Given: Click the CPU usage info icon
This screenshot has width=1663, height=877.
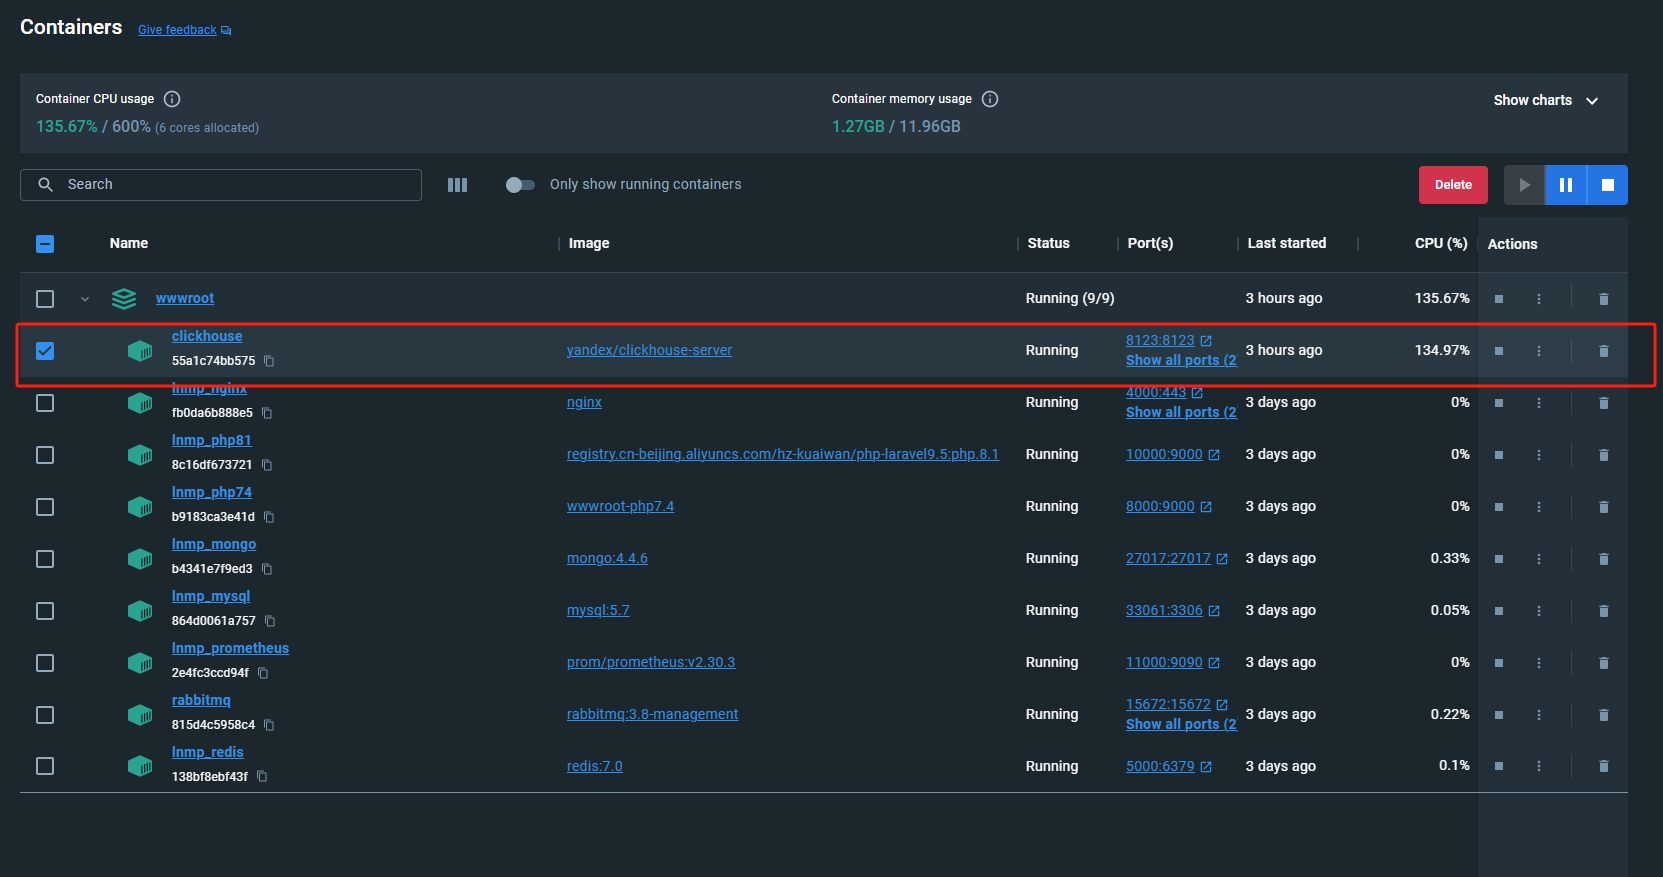Looking at the screenshot, I should click(x=172, y=99).
